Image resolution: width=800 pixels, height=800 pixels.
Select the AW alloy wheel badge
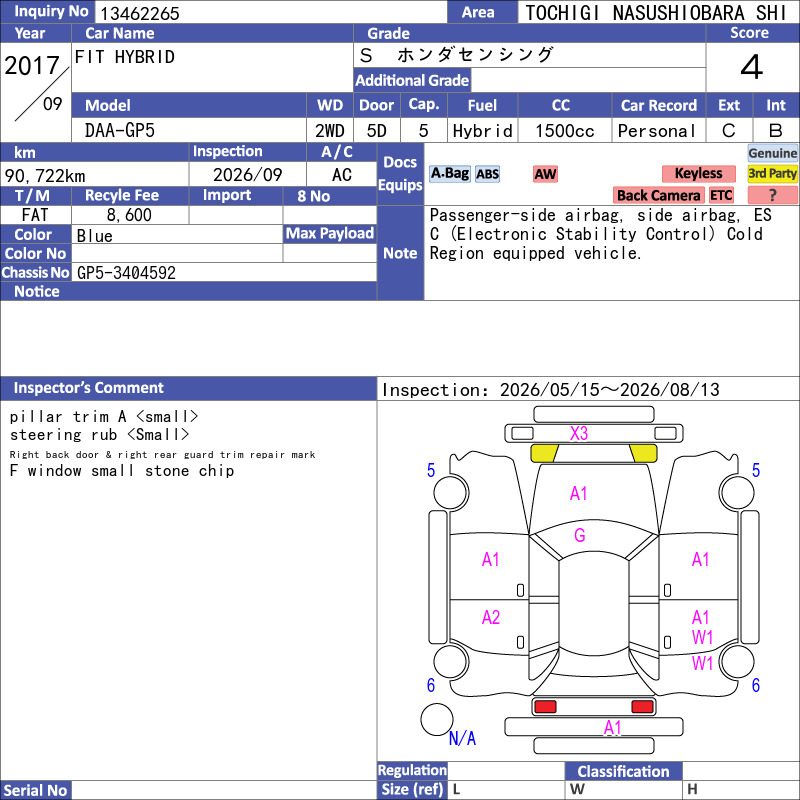coord(545,174)
